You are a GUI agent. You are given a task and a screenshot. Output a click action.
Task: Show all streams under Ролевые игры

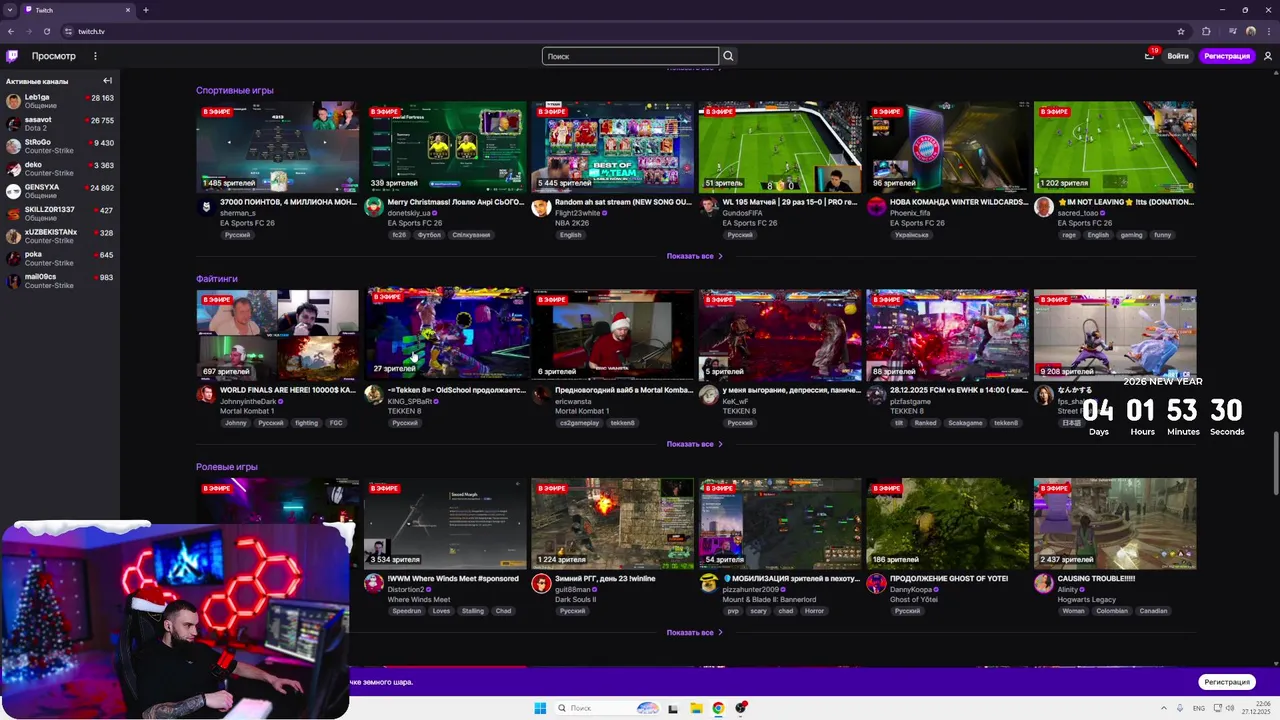694,632
